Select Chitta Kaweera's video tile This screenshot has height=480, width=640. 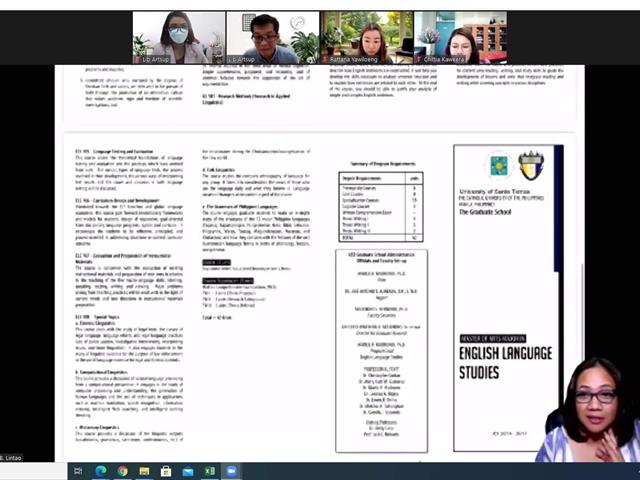pyautogui.click(x=460, y=37)
